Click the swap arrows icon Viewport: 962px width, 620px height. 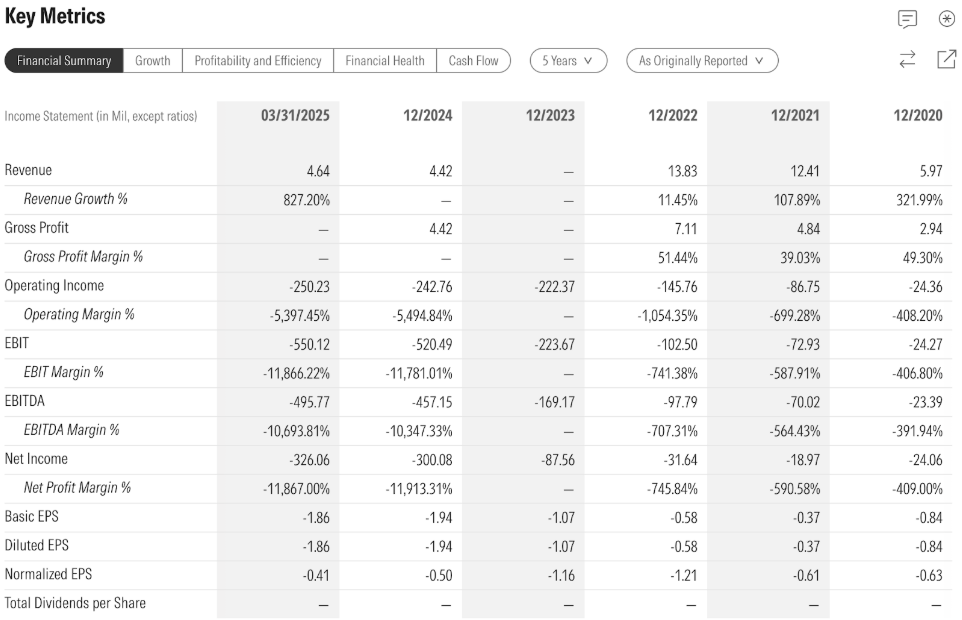tap(907, 60)
